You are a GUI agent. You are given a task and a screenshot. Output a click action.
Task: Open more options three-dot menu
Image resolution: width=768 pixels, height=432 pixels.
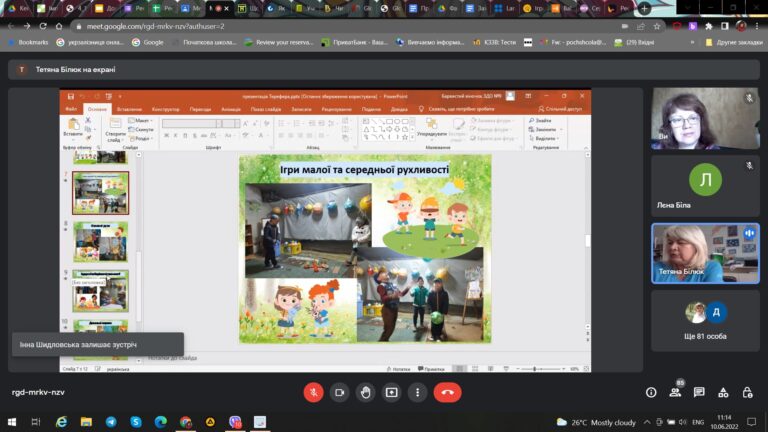pyautogui.click(x=417, y=392)
